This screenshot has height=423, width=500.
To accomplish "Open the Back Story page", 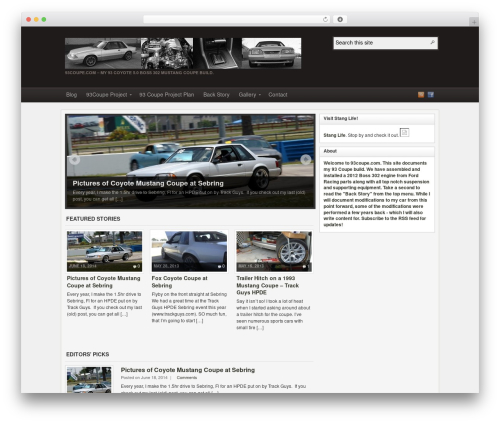I will click(x=216, y=95).
